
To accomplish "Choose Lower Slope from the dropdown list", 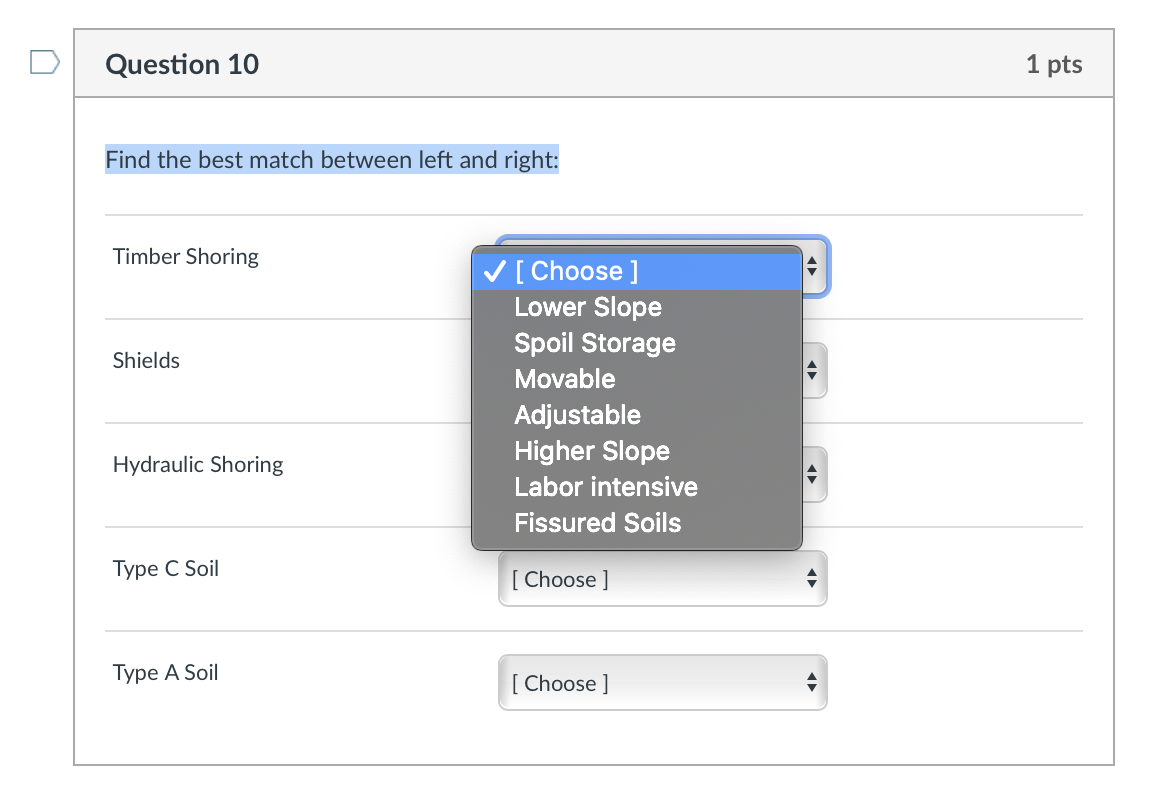I will (588, 307).
